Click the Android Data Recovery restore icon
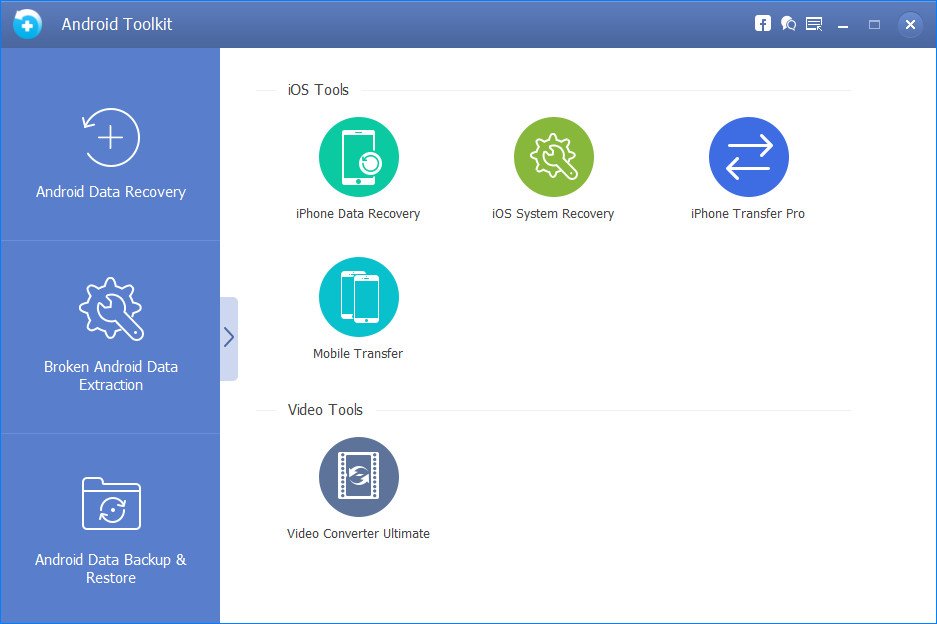 pyautogui.click(x=110, y=137)
